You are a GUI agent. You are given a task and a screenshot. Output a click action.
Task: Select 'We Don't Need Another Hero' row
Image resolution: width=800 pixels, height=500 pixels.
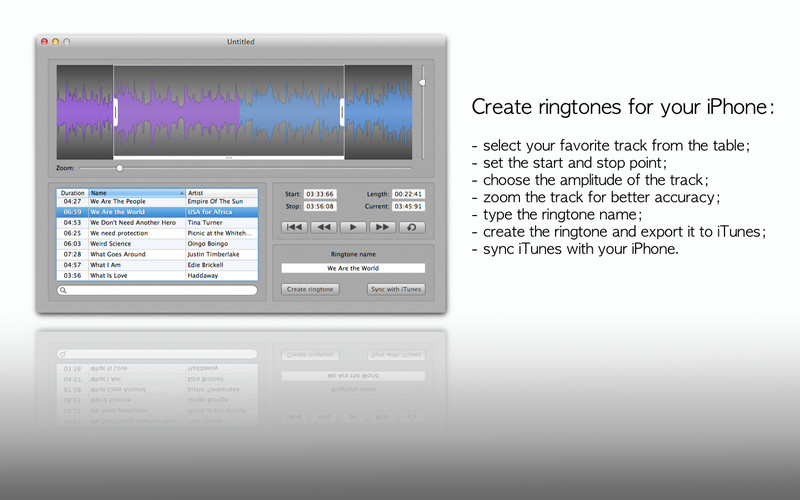point(157,222)
